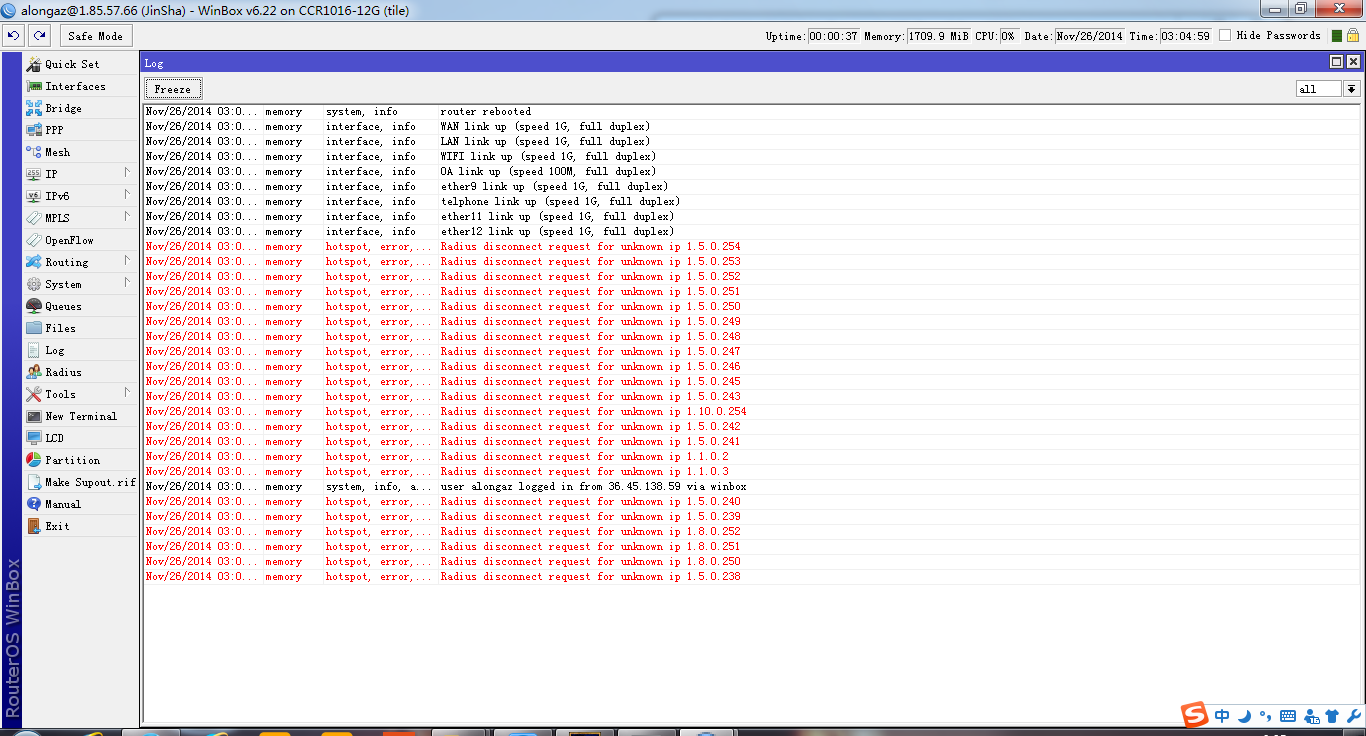Close the Log sub-window
Screen dimensions: 1366x736
coord(1352,62)
